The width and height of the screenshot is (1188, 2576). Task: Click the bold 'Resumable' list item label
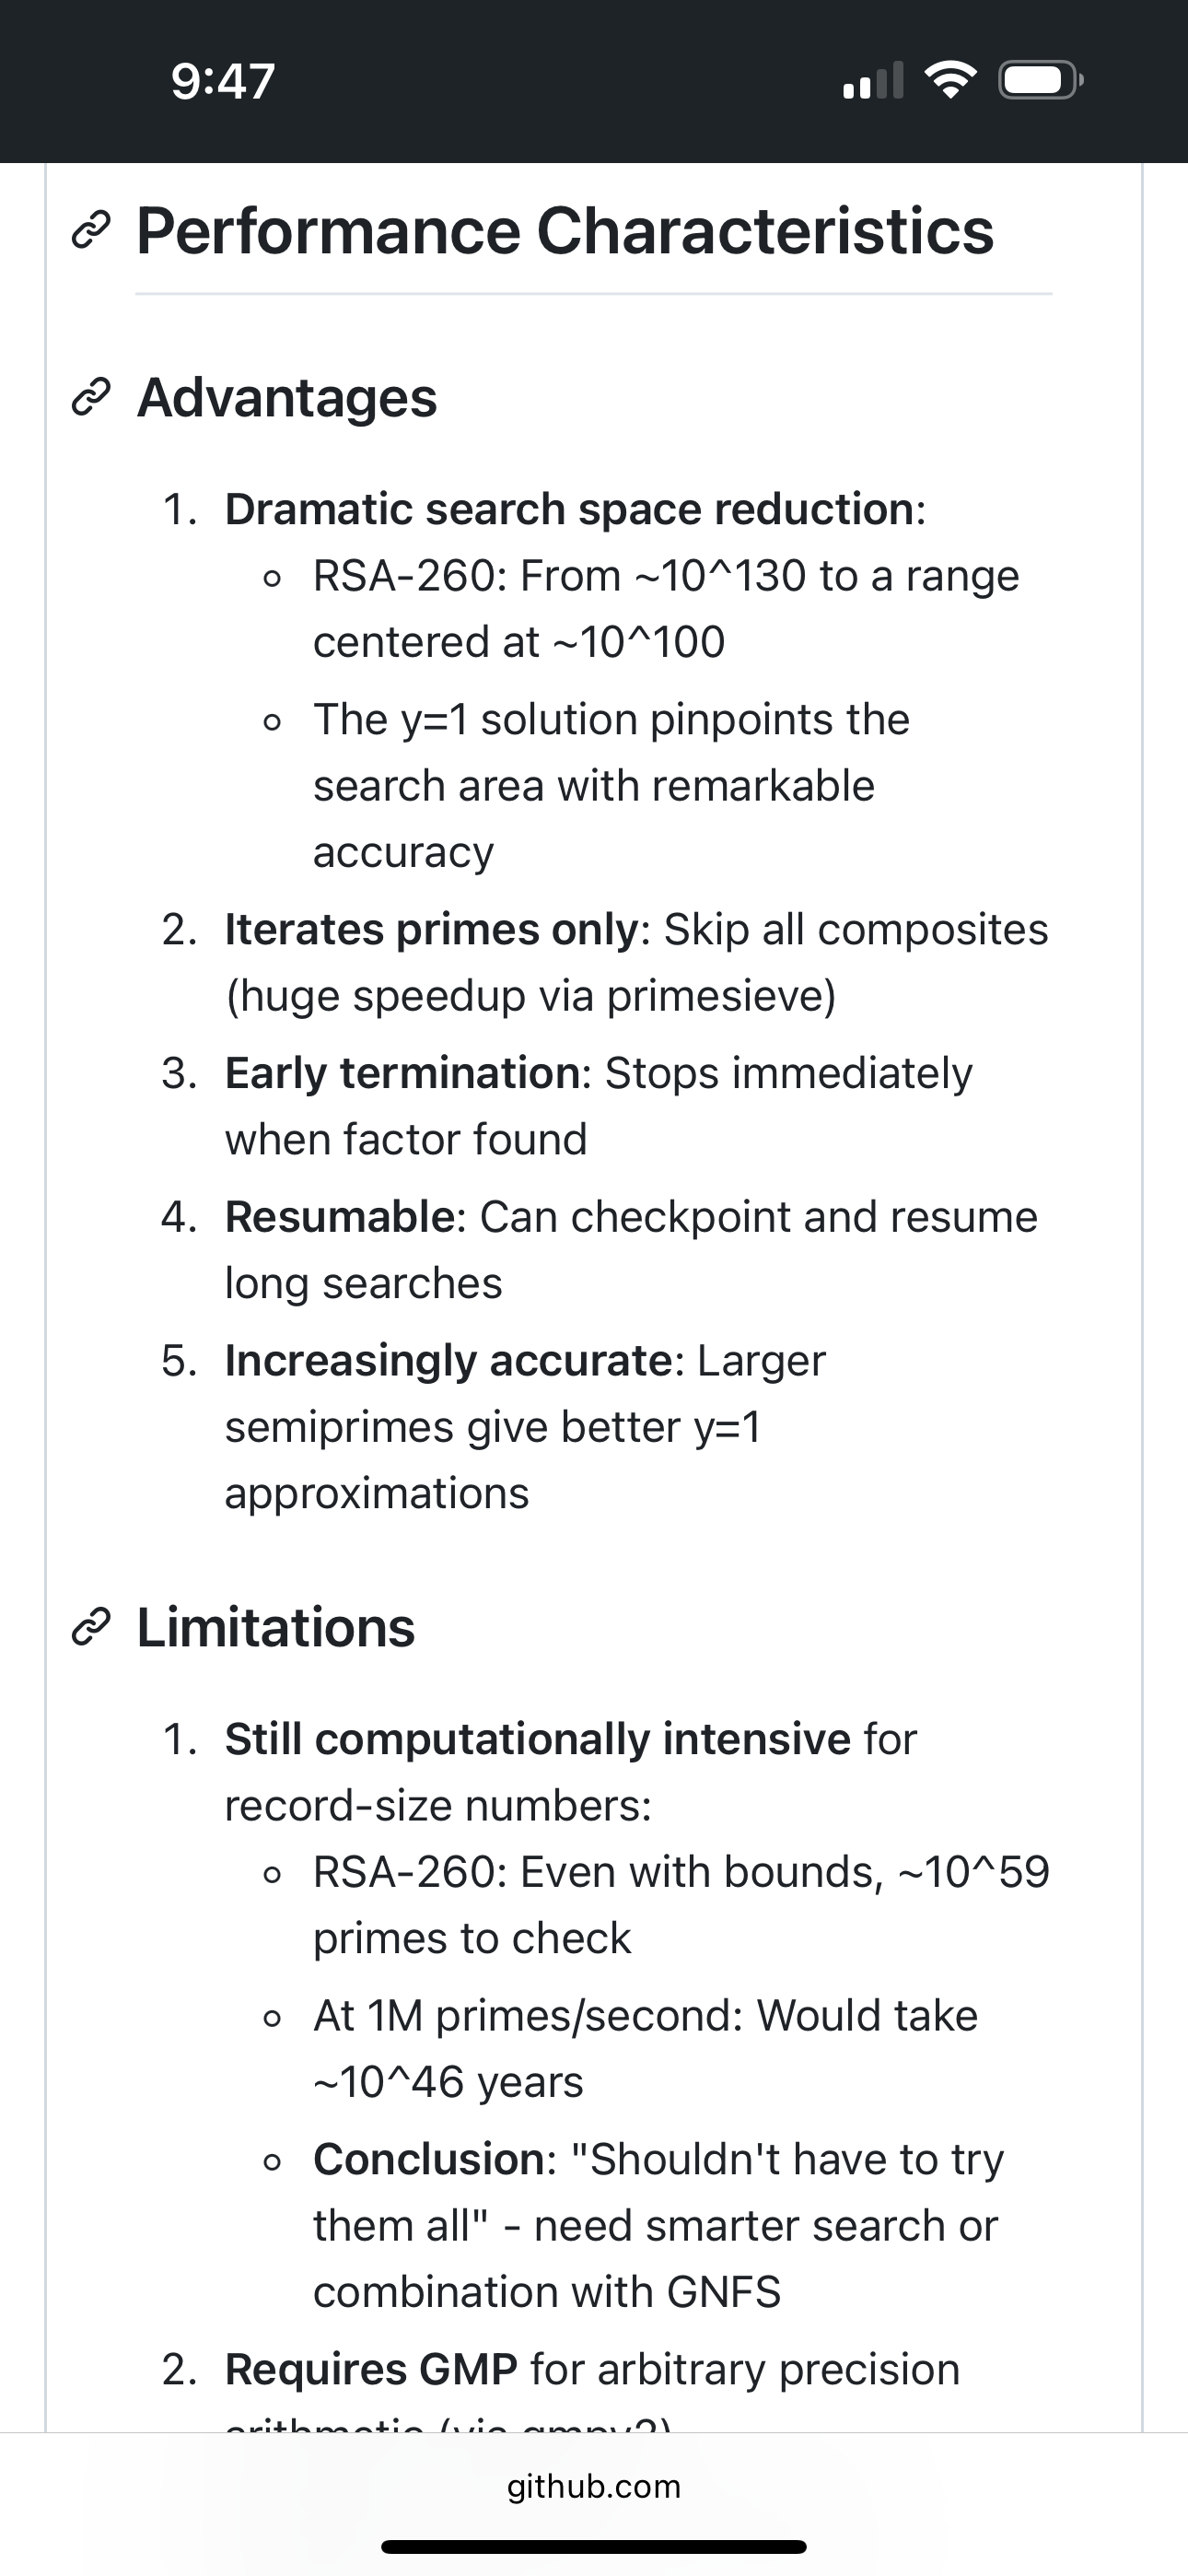340,1218
